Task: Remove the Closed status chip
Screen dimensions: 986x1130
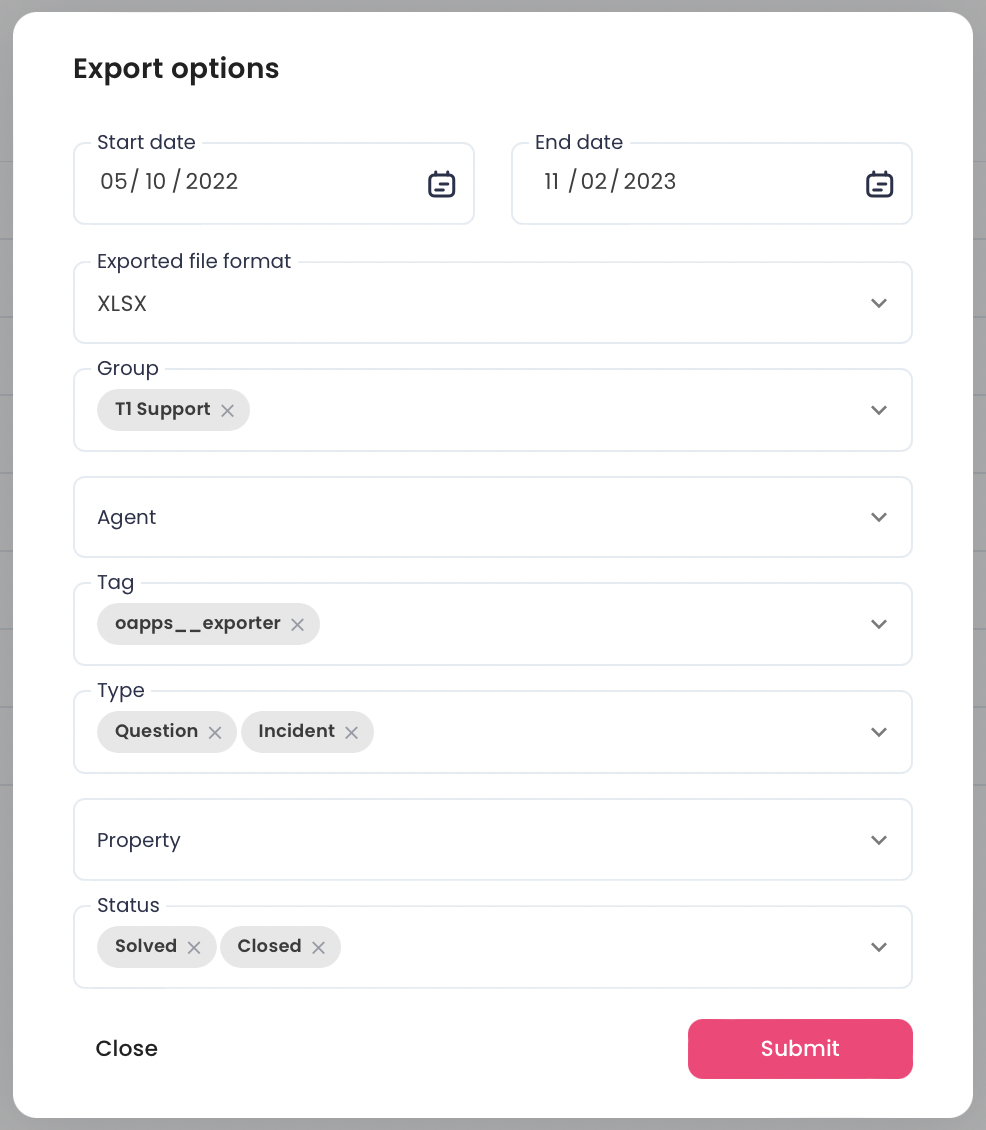Action: (x=318, y=948)
